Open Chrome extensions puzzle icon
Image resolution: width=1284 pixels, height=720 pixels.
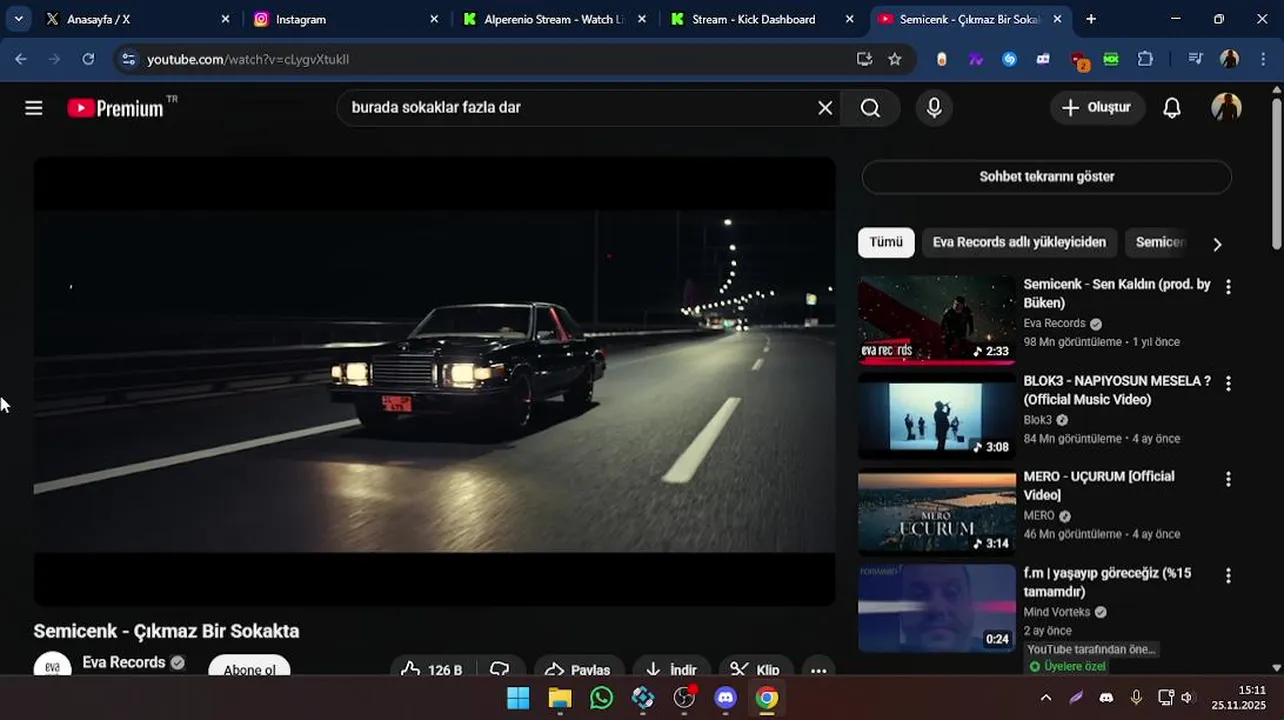click(x=1146, y=59)
